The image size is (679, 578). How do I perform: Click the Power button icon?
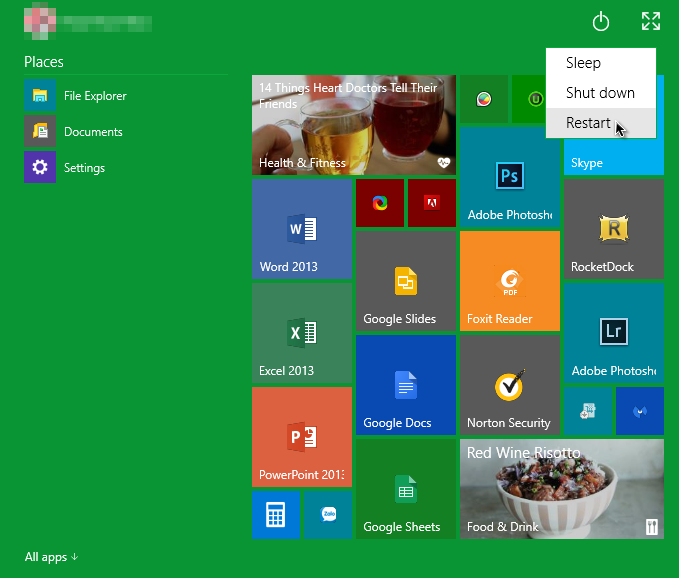pyautogui.click(x=601, y=22)
